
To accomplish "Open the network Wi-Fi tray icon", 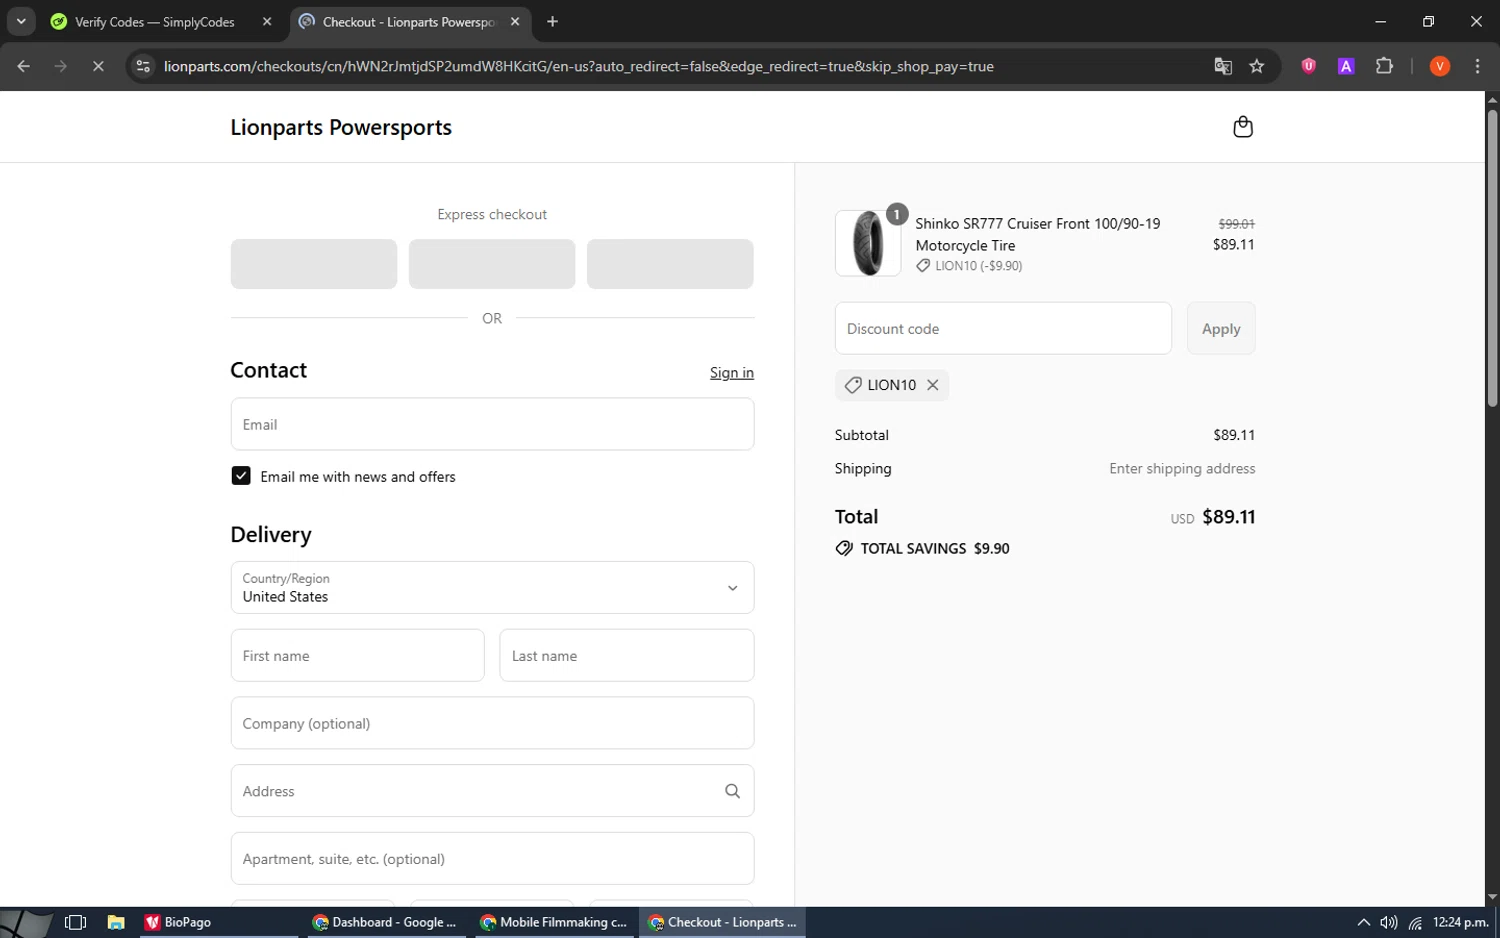I will point(1415,923).
